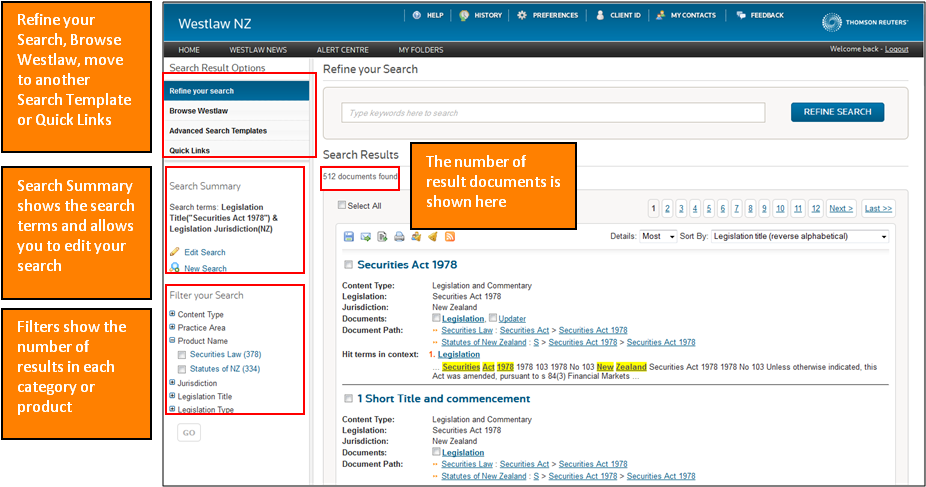Open the WESTLAW NEWS tab

(258, 50)
